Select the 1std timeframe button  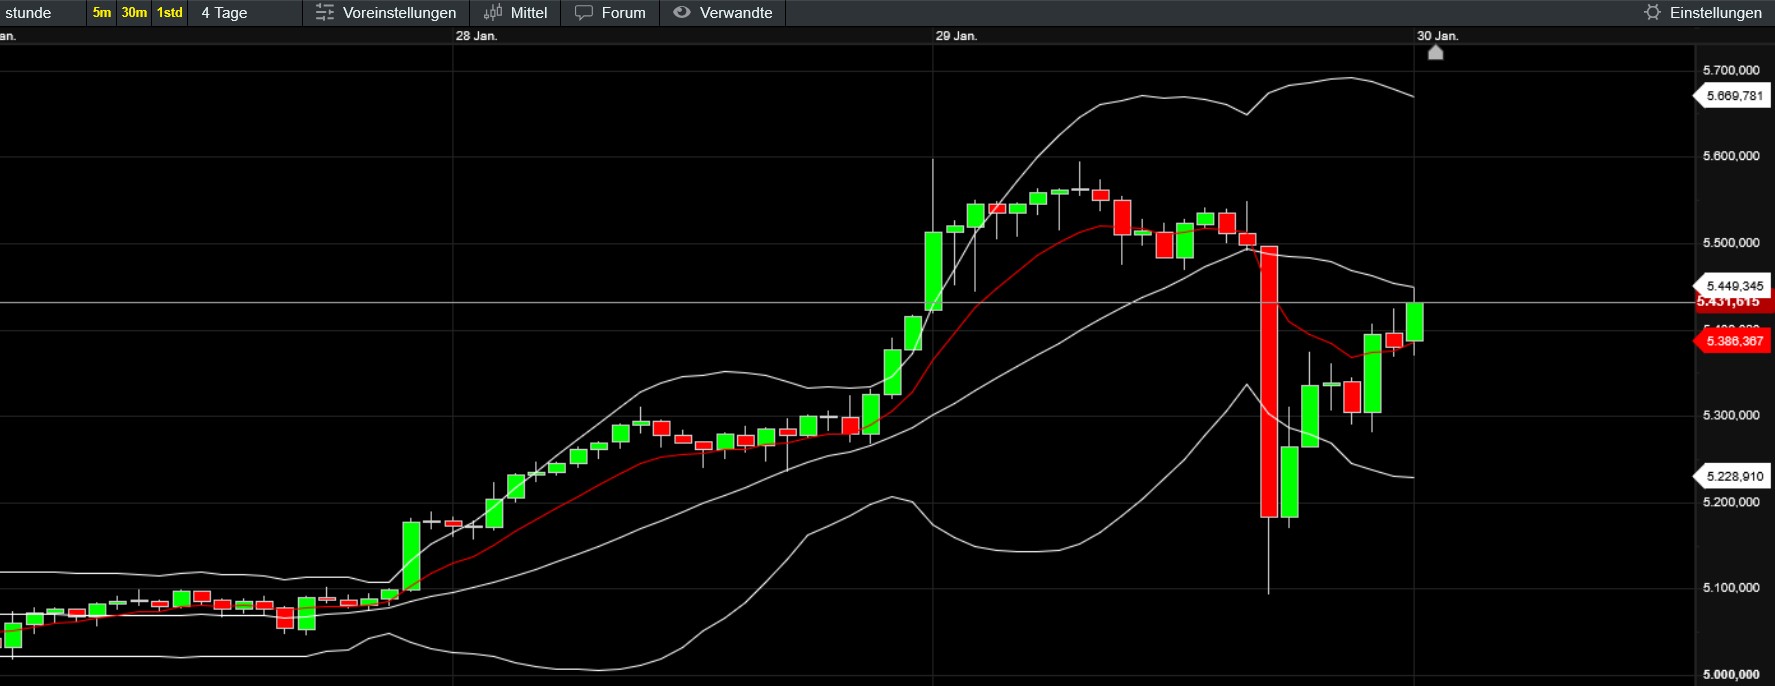point(170,13)
